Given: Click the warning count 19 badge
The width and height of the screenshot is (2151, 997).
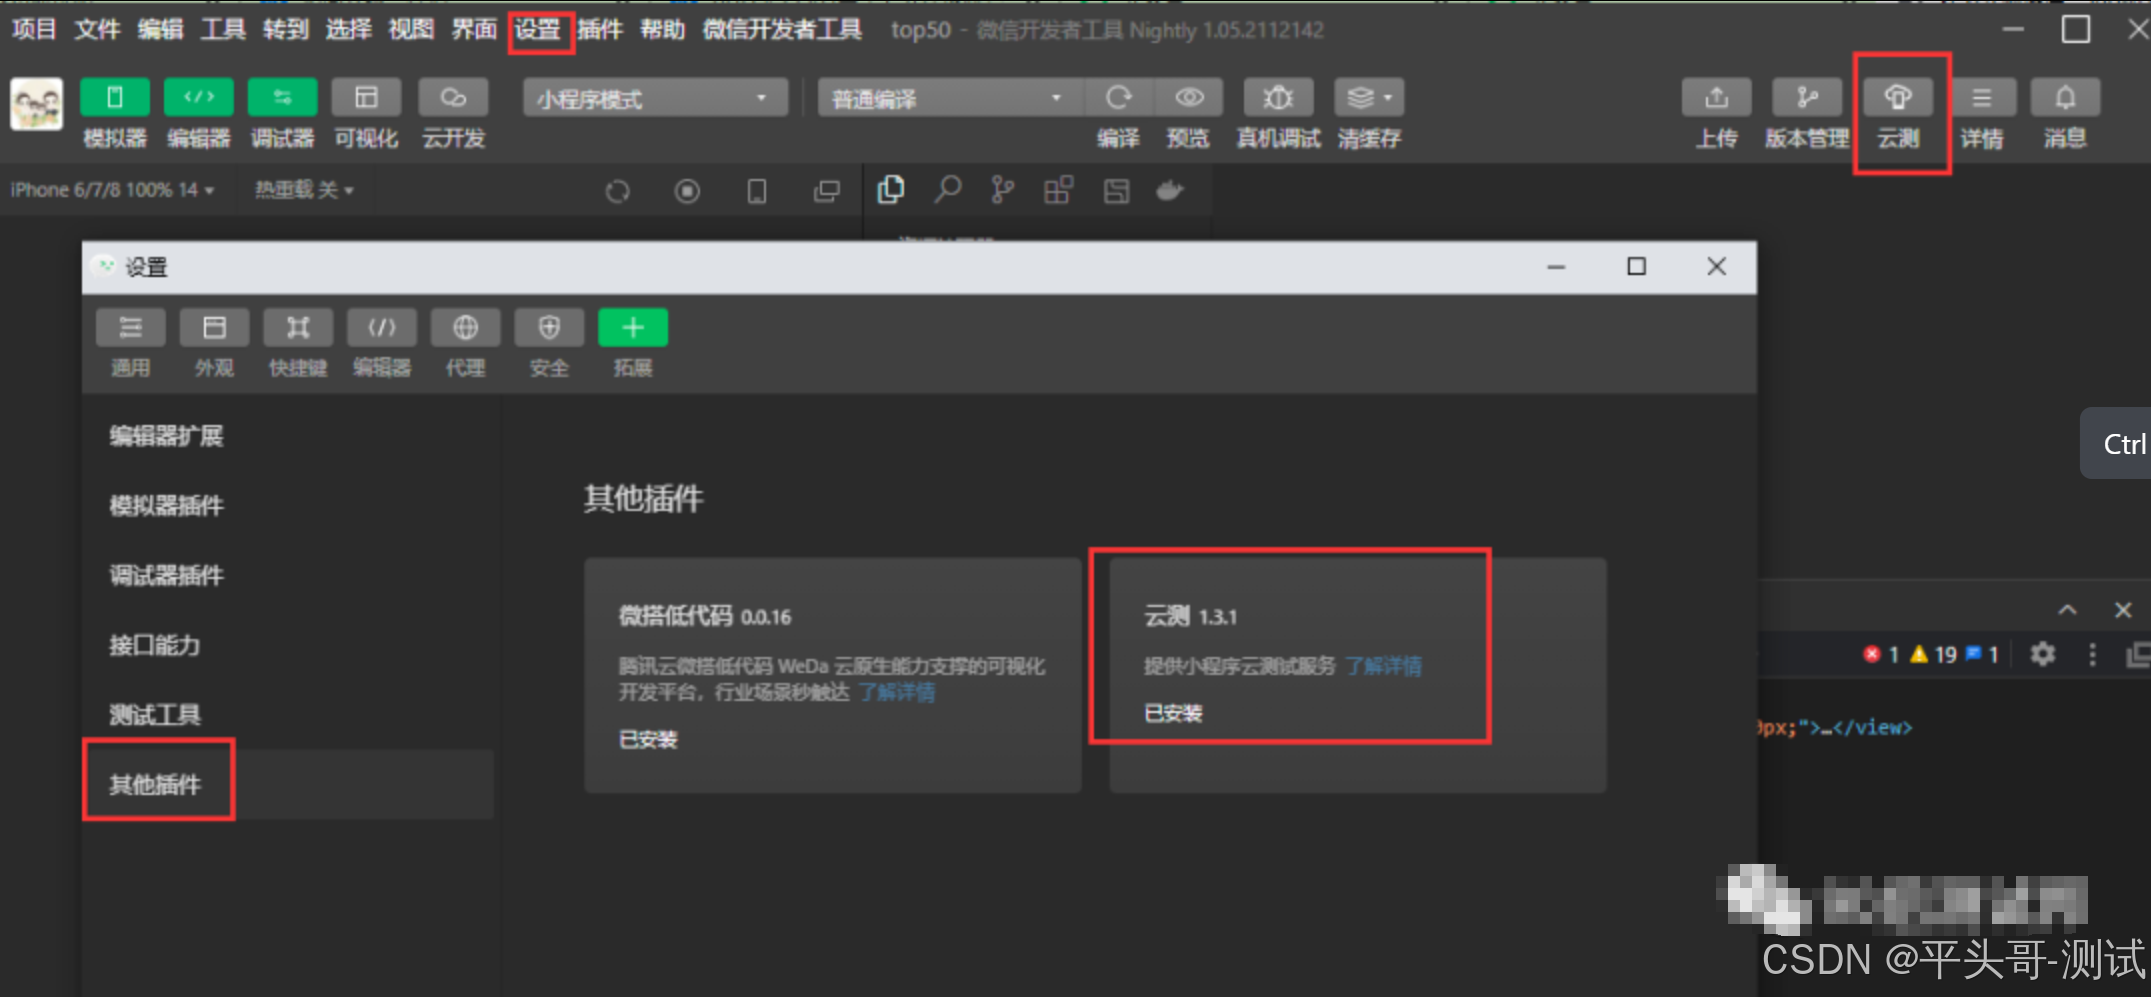Looking at the screenshot, I should (1933, 654).
